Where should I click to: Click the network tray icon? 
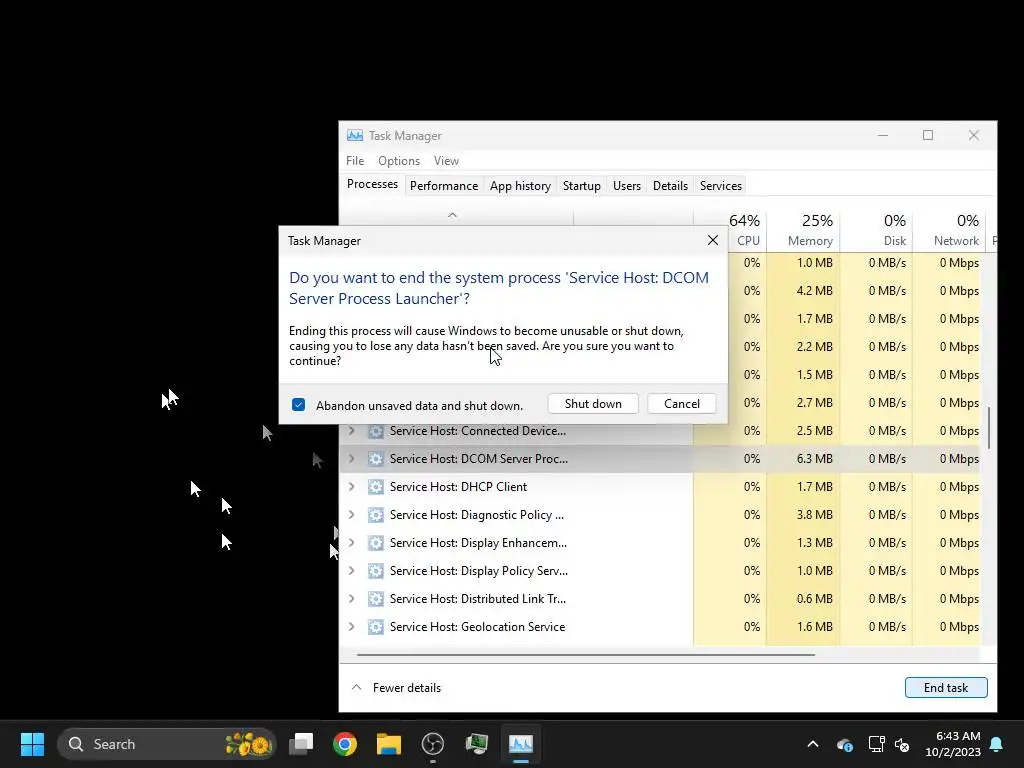click(876, 744)
